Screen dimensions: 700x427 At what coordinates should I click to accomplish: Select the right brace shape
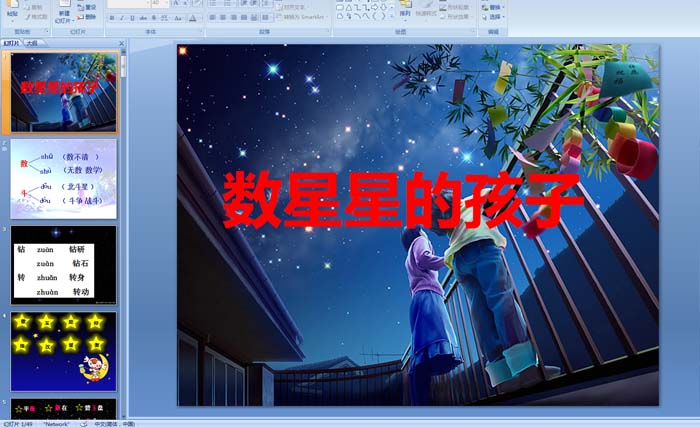pyautogui.click(x=383, y=16)
